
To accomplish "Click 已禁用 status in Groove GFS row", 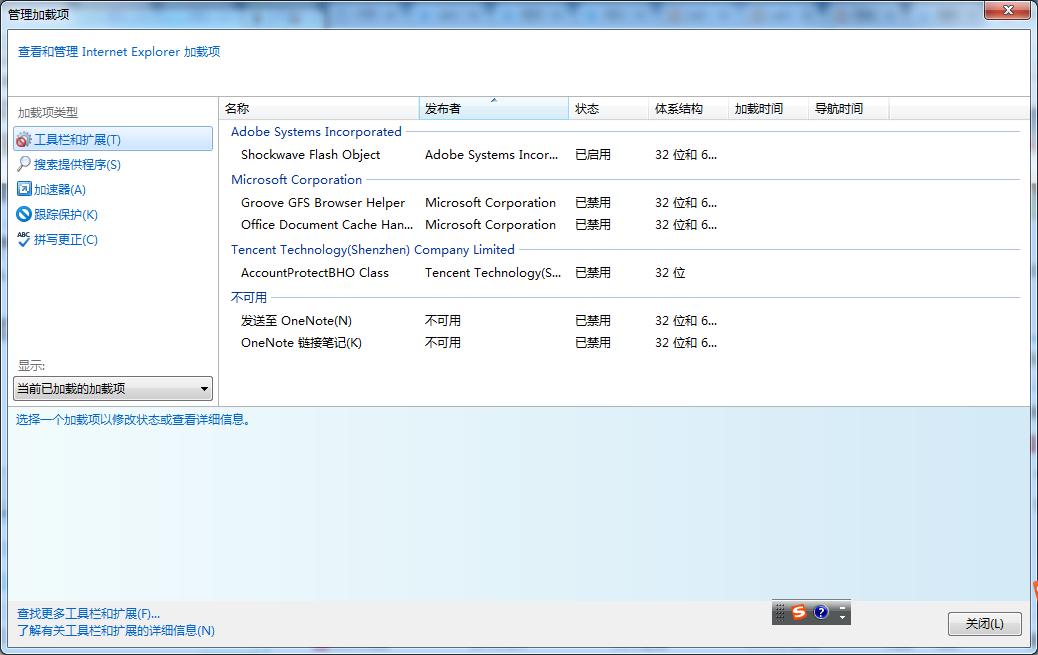I will (x=592, y=203).
